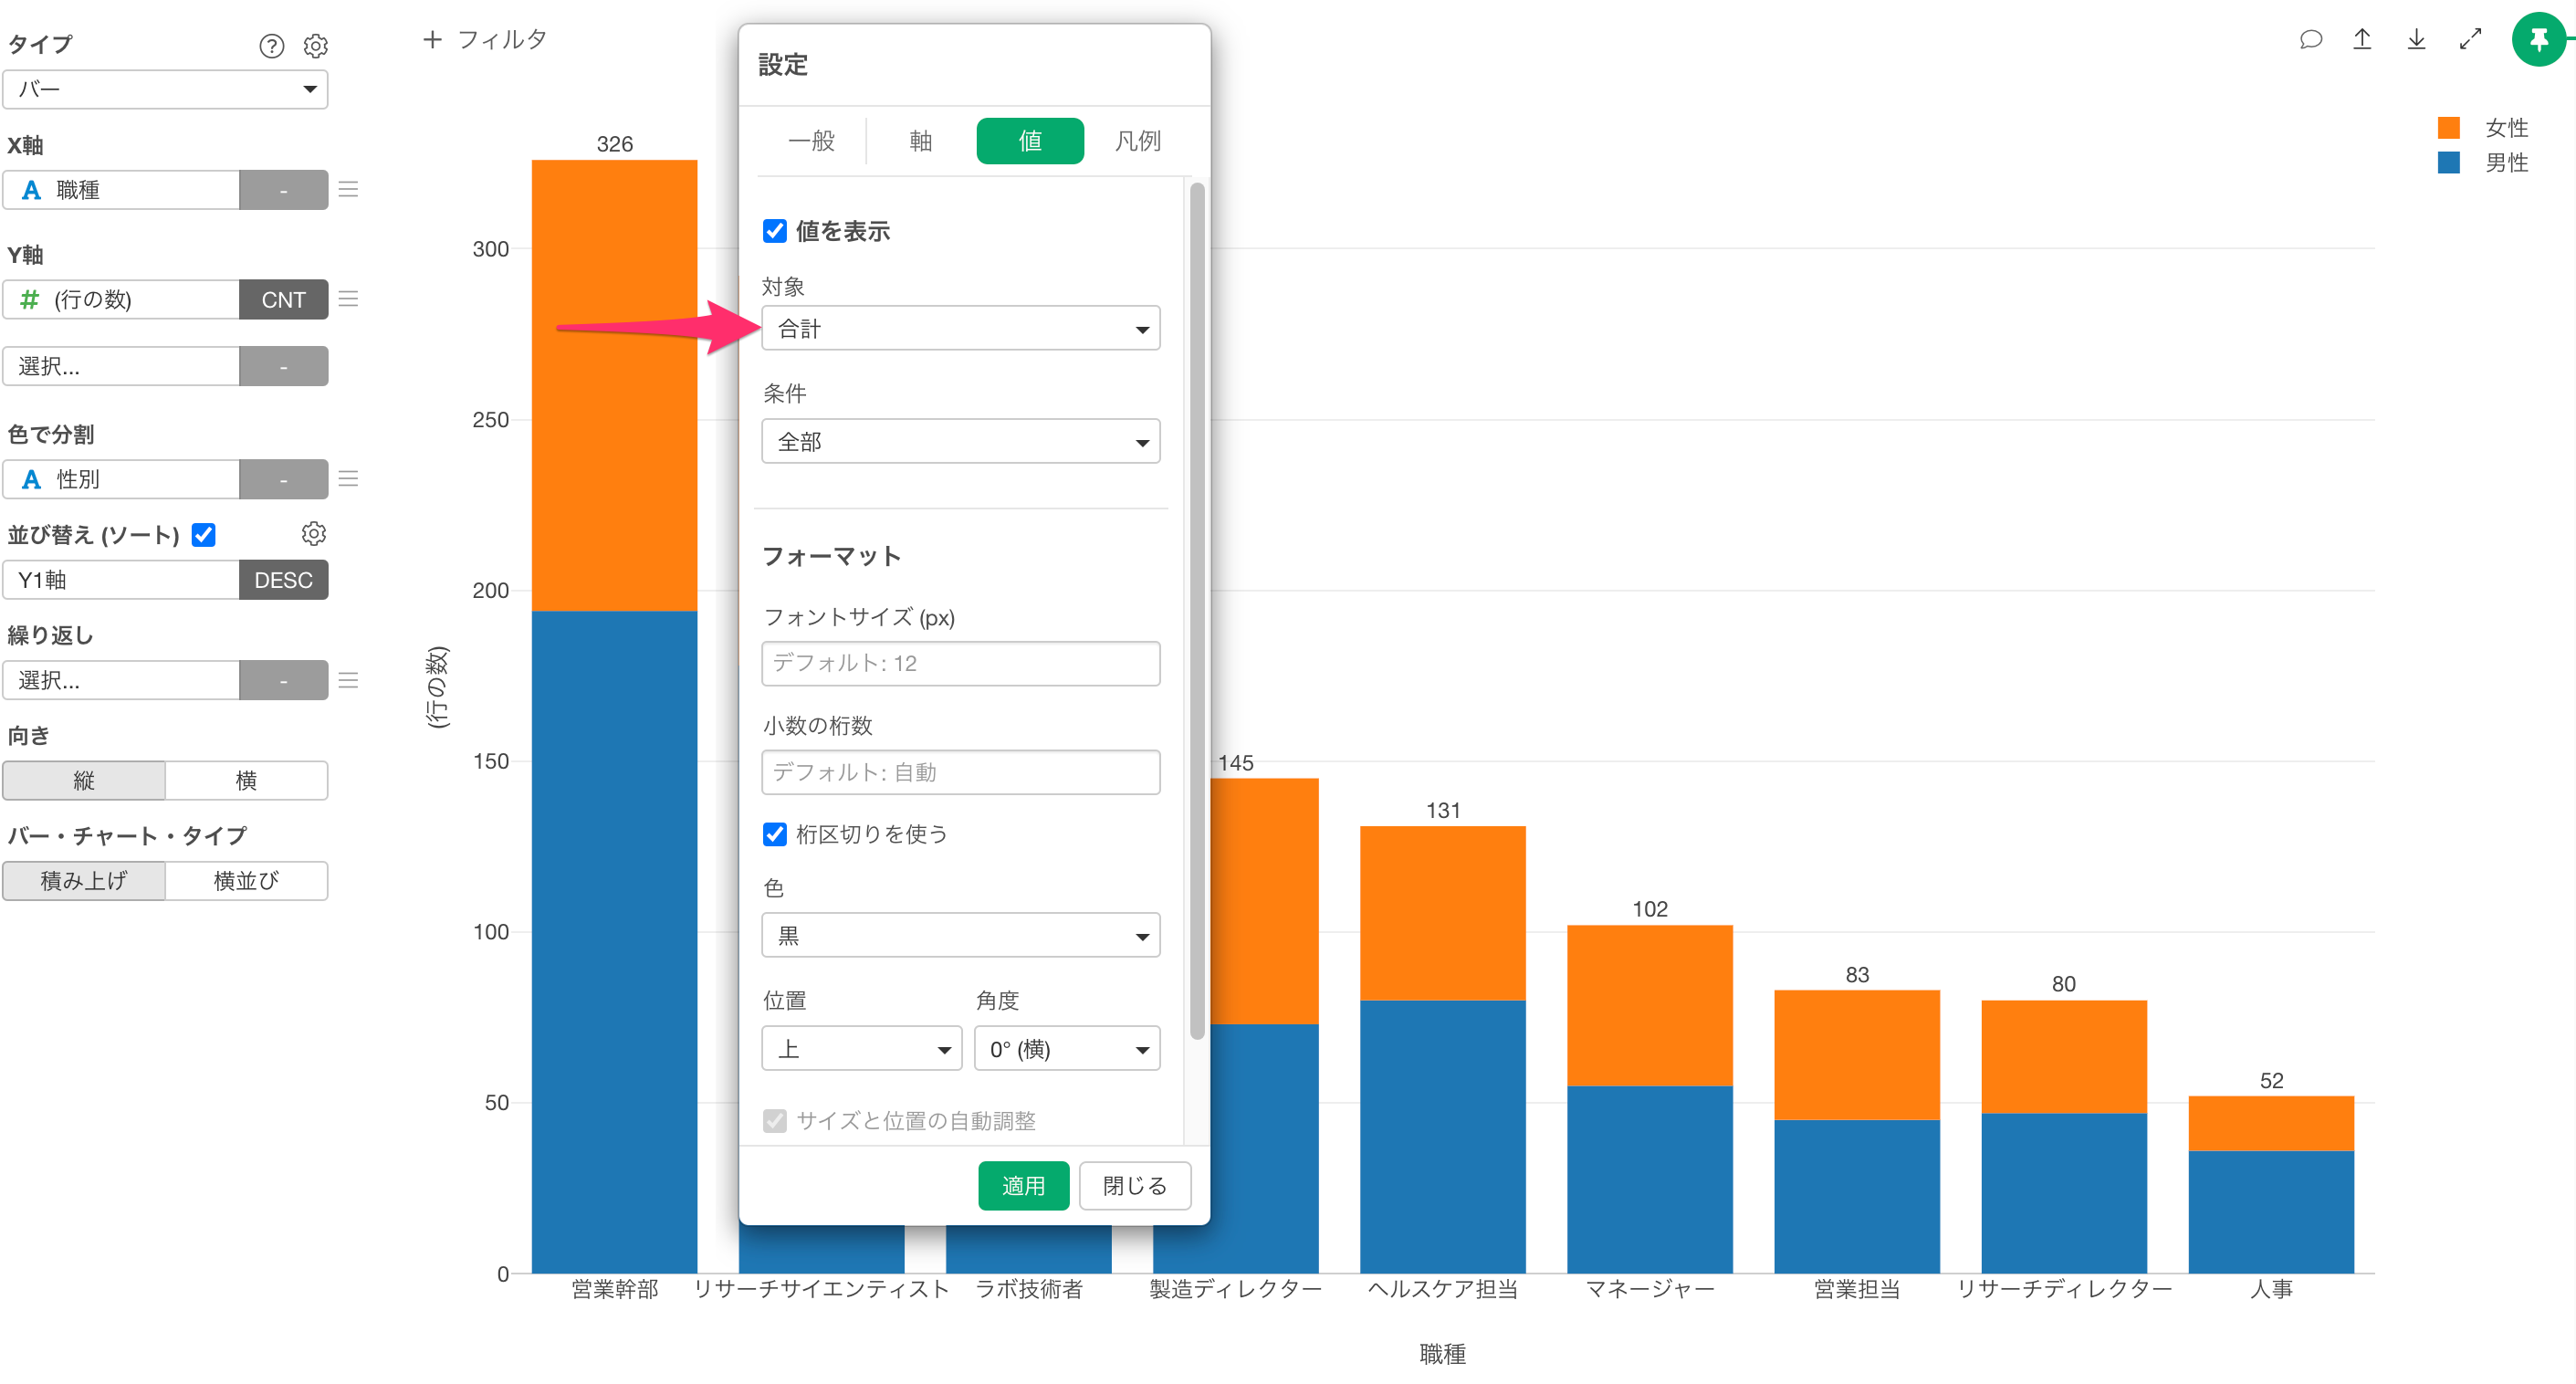
Task: Click the フォントサイズ (px) input field
Action: [960, 663]
